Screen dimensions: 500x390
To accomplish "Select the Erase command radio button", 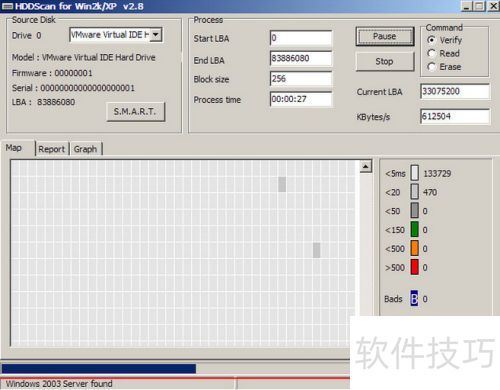I will pyautogui.click(x=431, y=67).
